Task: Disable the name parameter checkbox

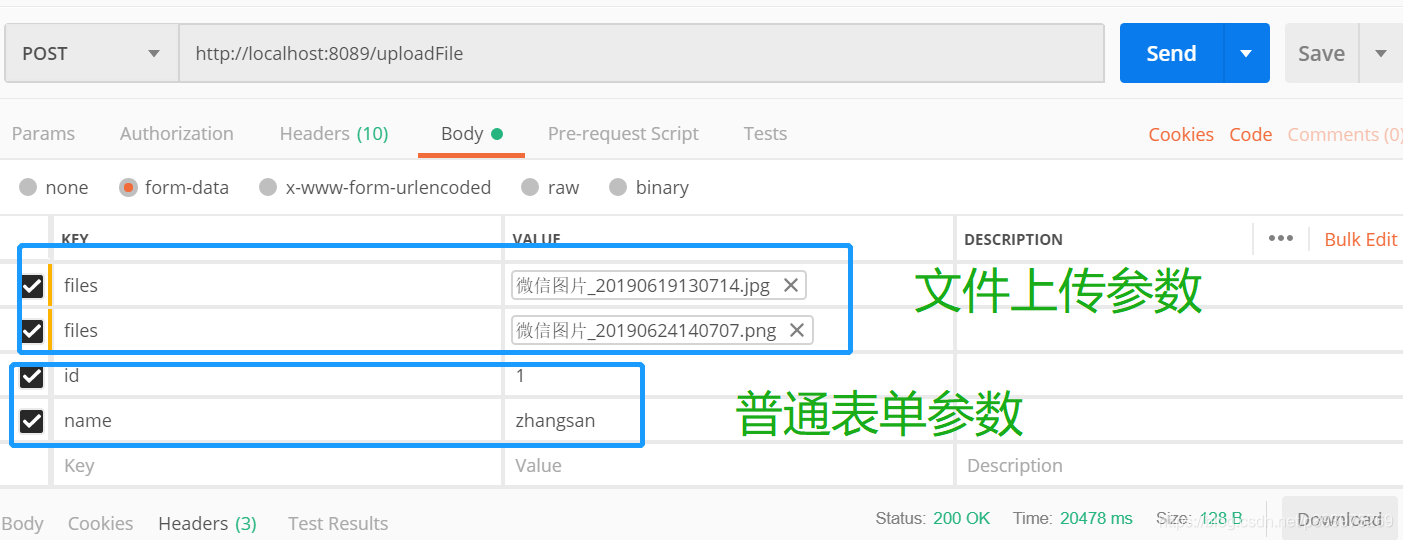Action: tap(32, 421)
